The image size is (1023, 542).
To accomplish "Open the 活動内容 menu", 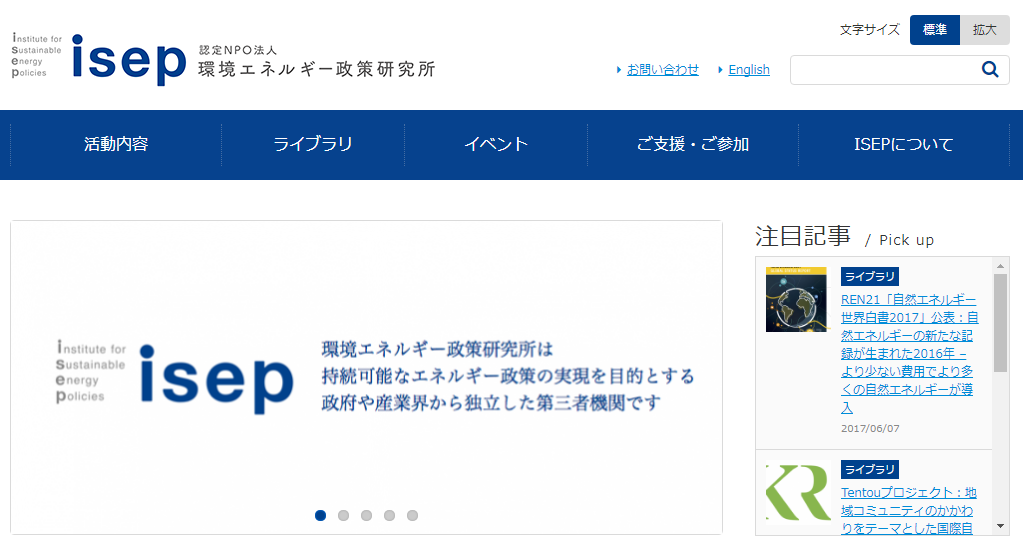I will click(116, 144).
